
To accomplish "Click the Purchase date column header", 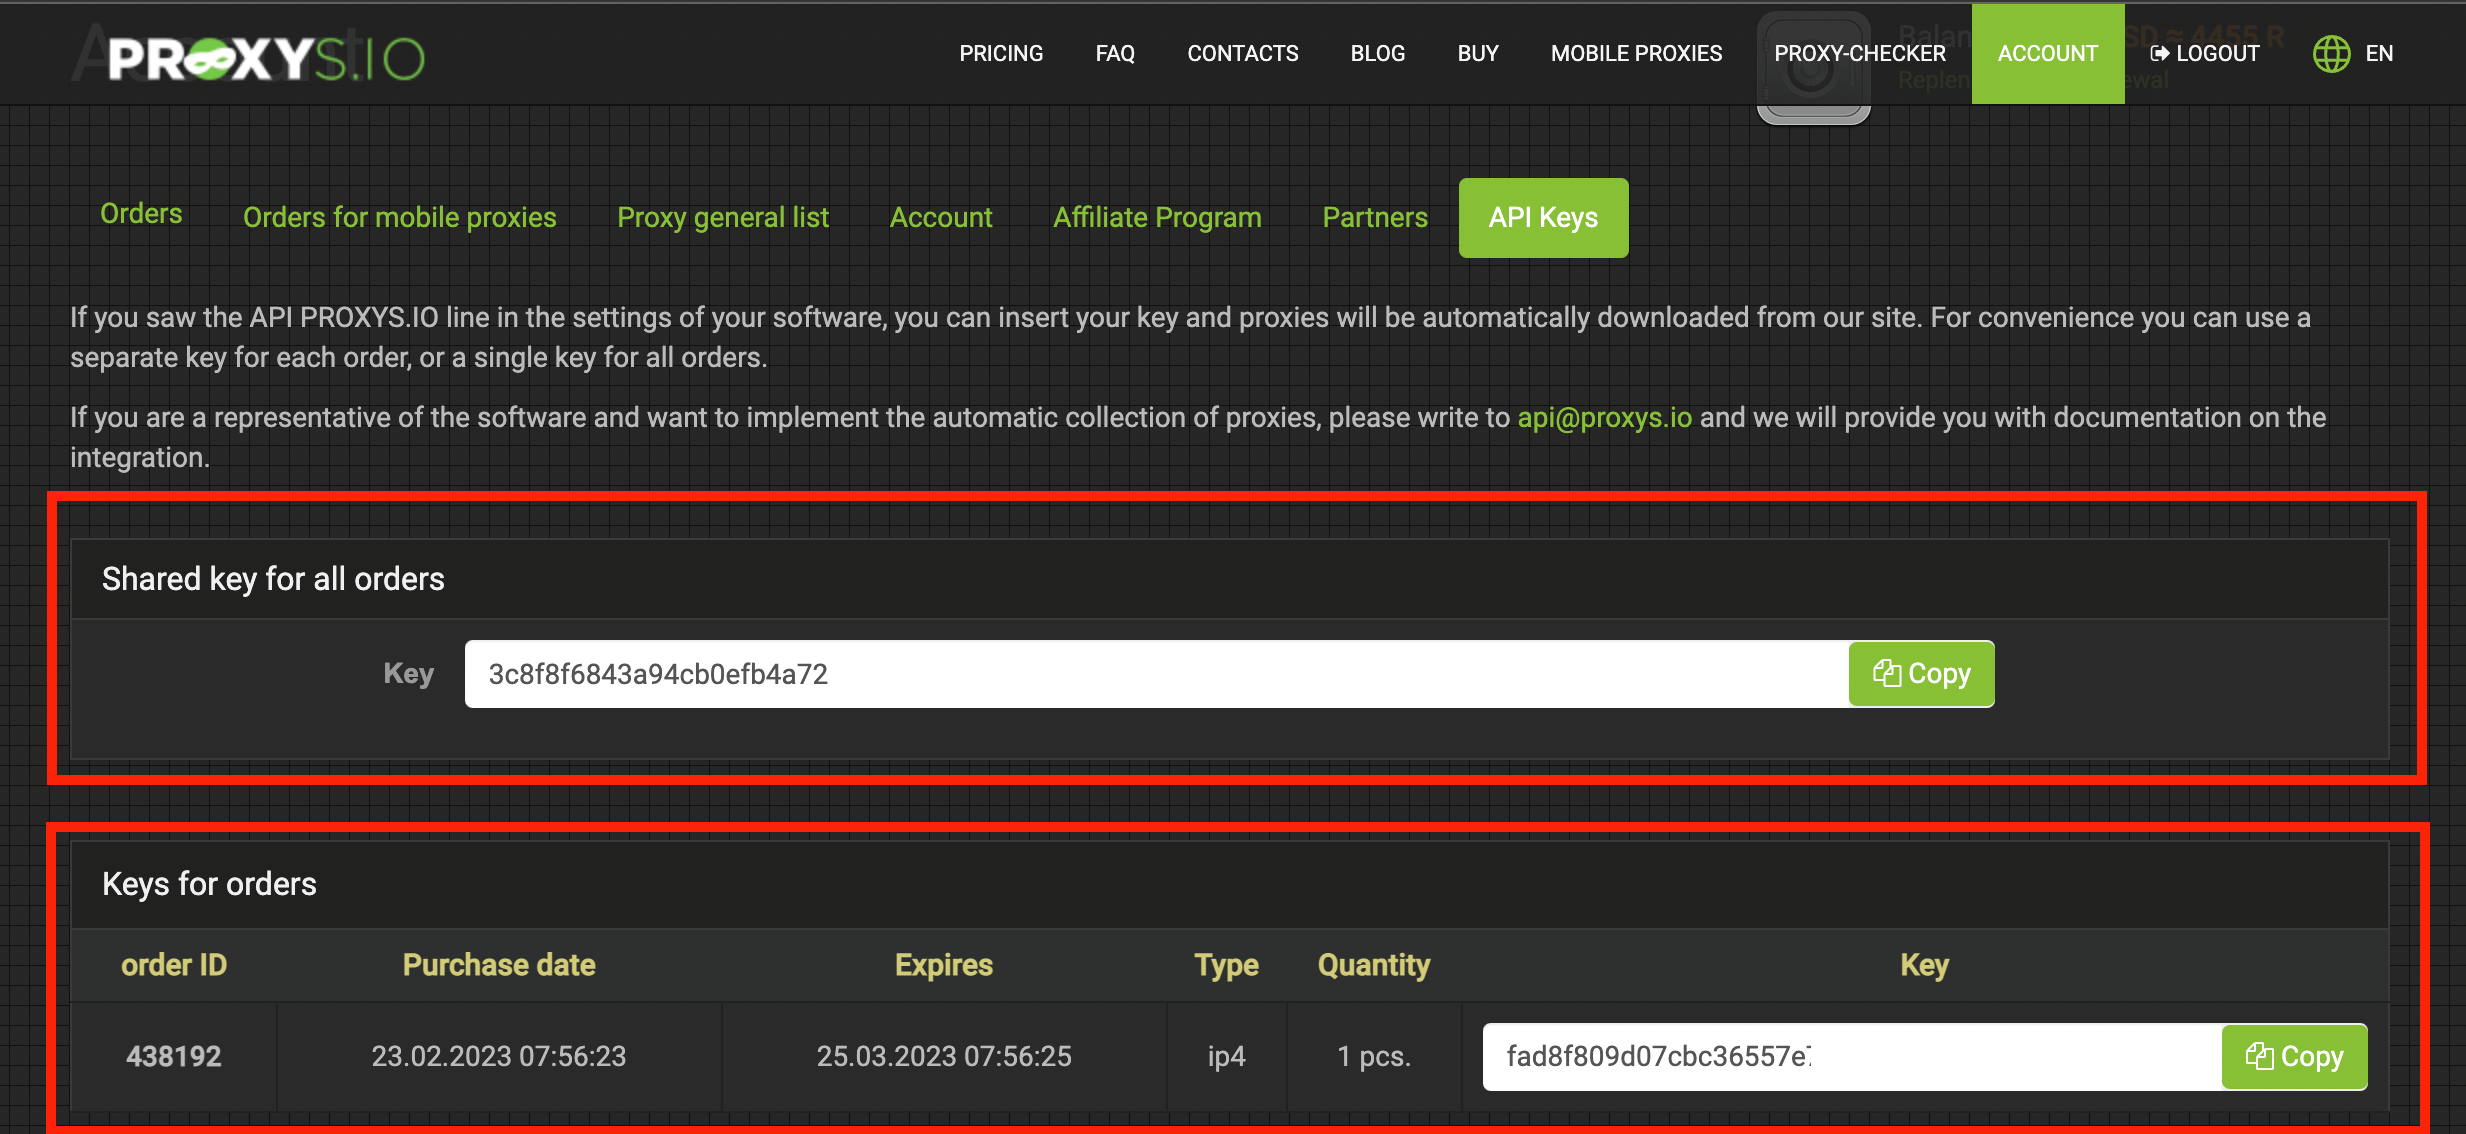I will click(499, 965).
